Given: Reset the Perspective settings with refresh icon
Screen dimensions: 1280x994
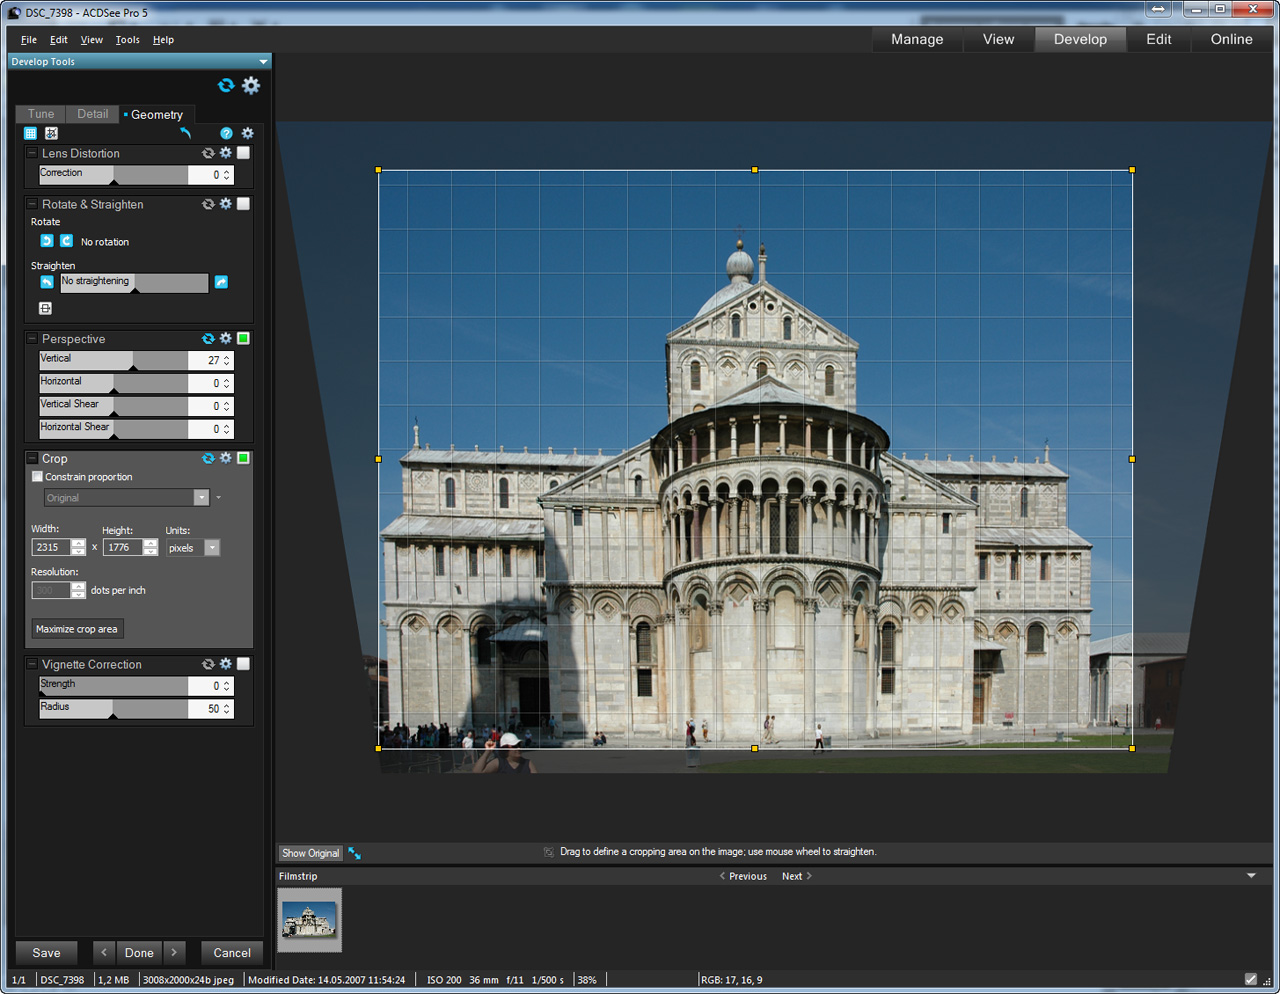Looking at the screenshot, I should click(208, 339).
